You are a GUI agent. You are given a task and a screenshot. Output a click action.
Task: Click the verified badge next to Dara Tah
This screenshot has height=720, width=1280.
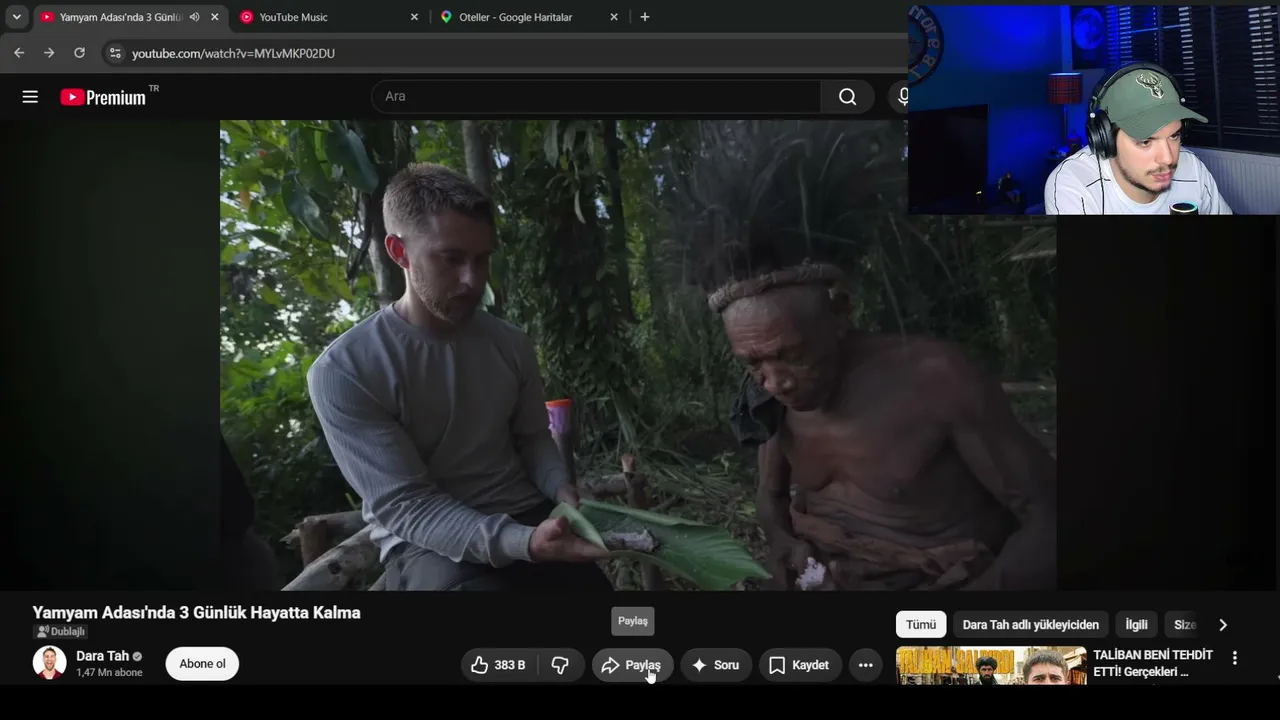pos(138,656)
